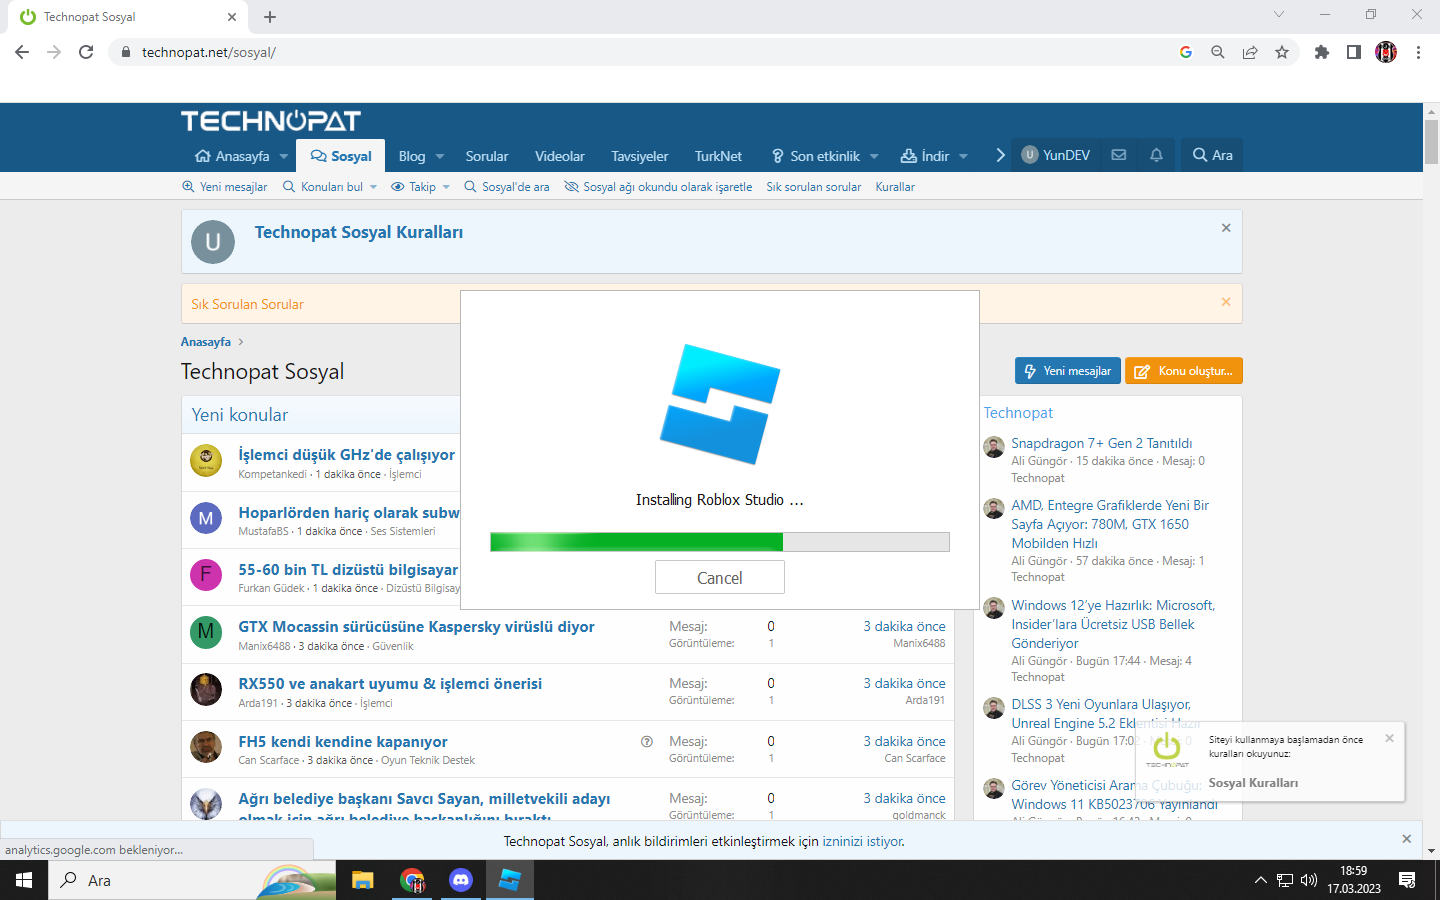
Task: Open the Videolar section
Action: tap(560, 156)
